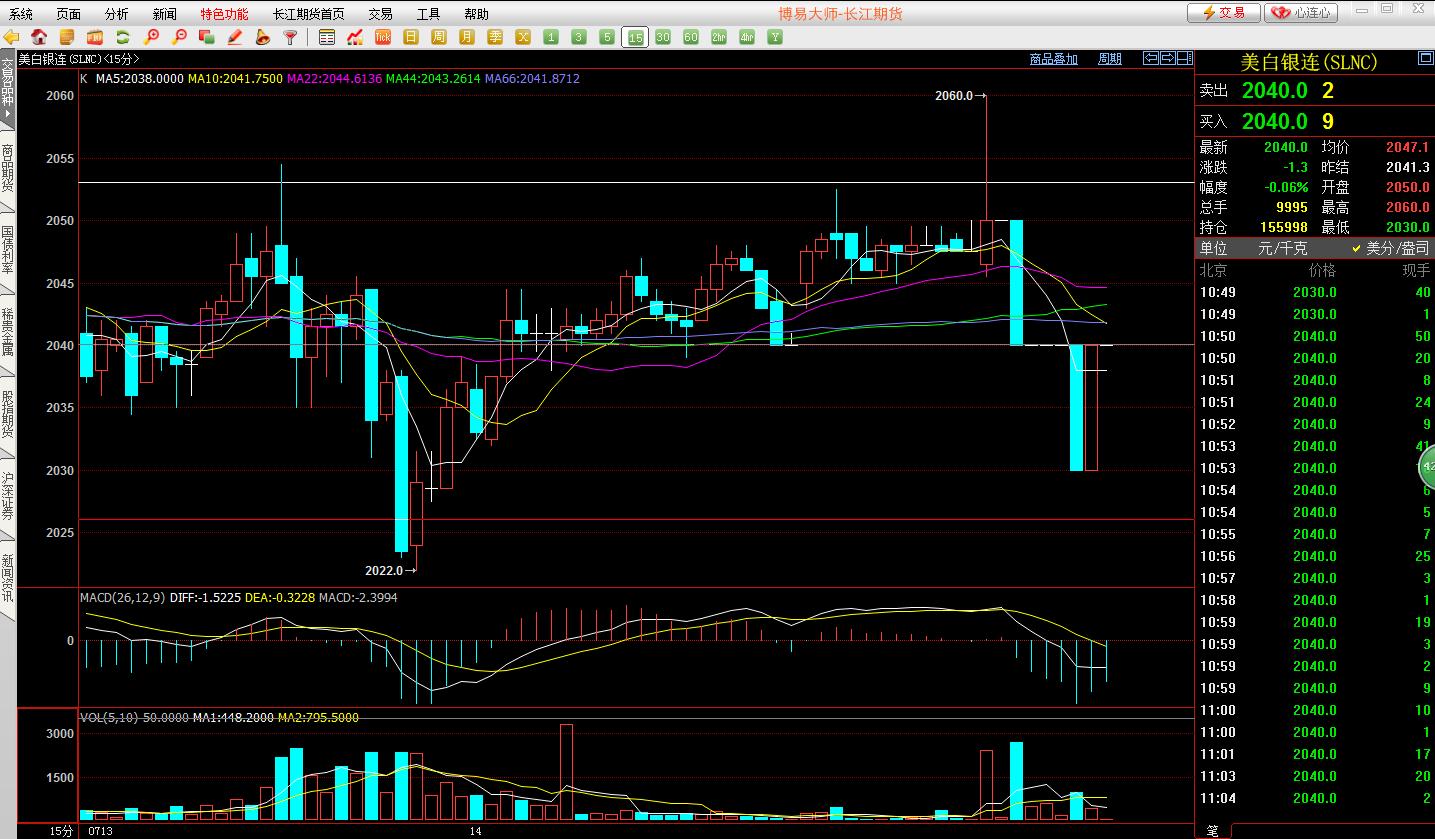Switch to 30-minute period button
The height and width of the screenshot is (839, 1435).
(663, 37)
